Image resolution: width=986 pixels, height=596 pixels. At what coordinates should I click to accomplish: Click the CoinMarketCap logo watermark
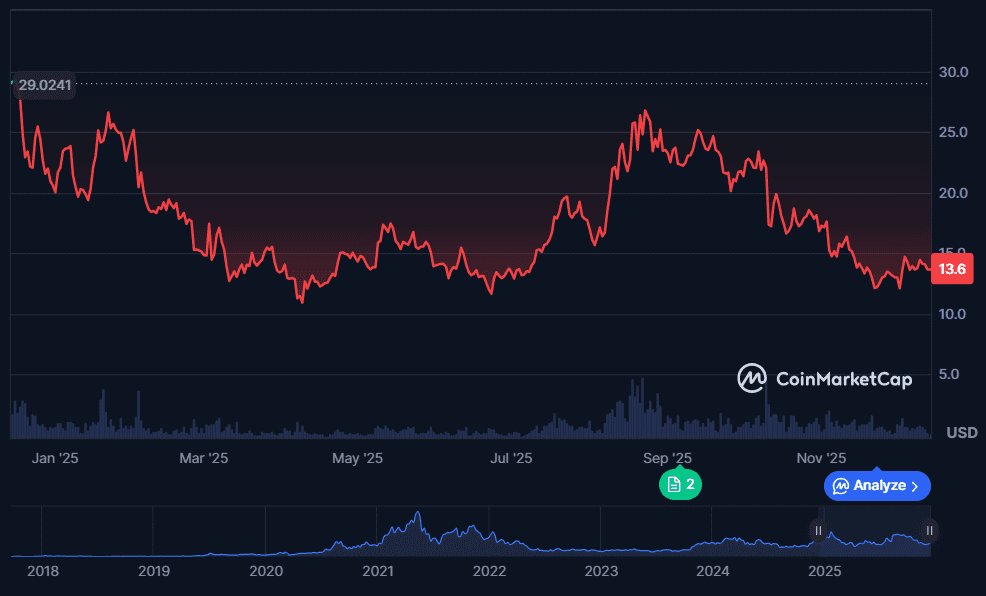click(825, 378)
